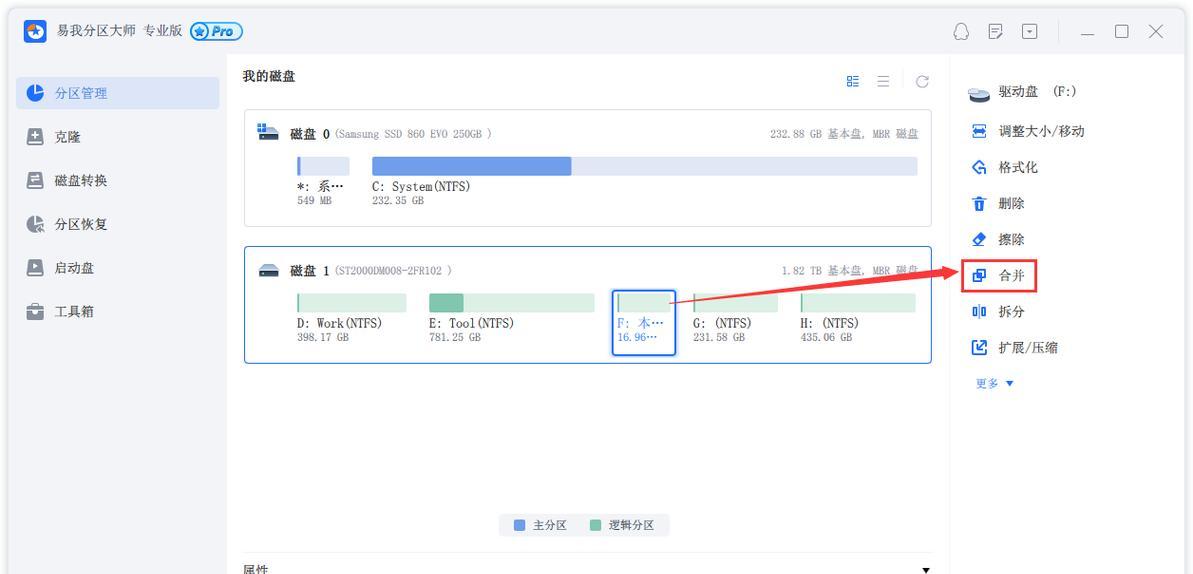The height and width of the screenshot is (574, 1193).
Task: Click the 分区恢复 recovery icon
Action: 35,225
